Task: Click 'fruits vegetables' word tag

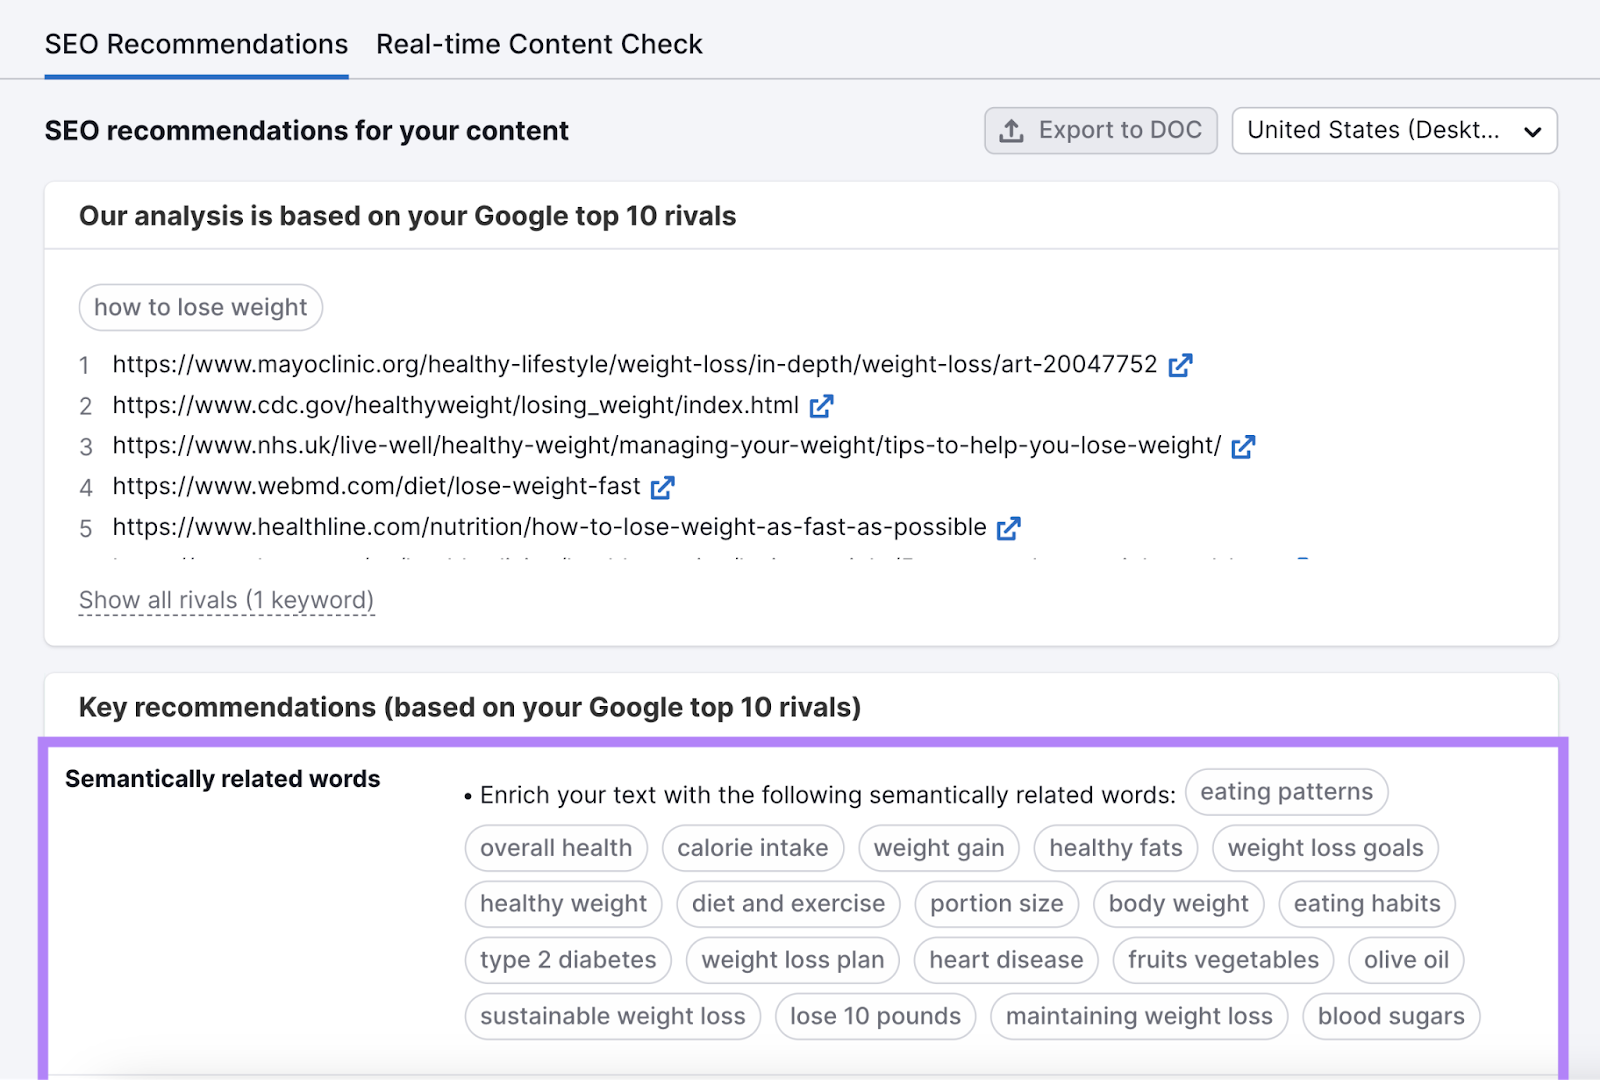Action: (1224, 960)
